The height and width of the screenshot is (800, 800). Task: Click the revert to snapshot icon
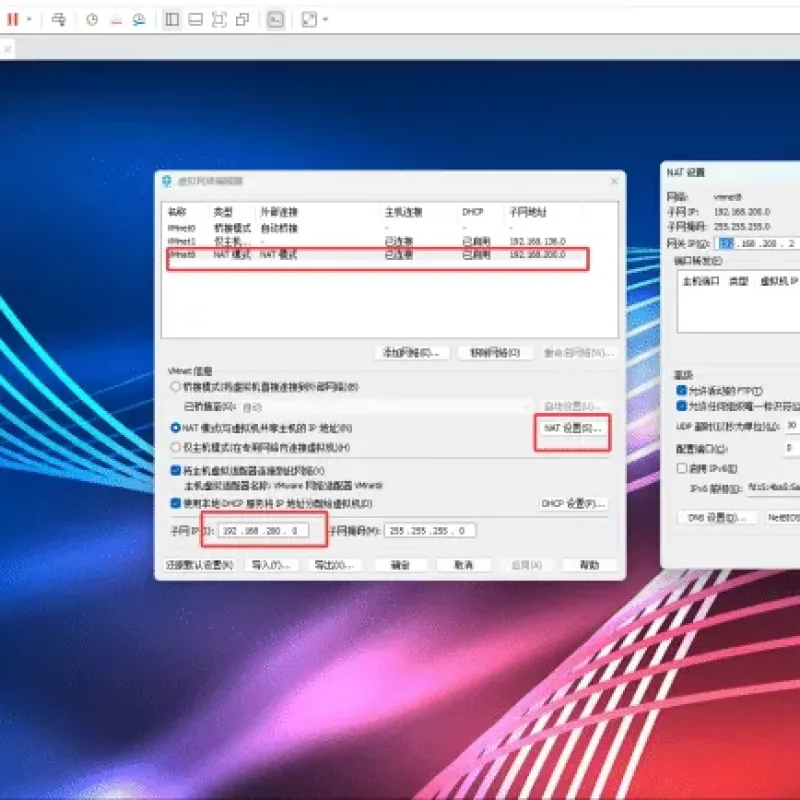pos(116,19)
